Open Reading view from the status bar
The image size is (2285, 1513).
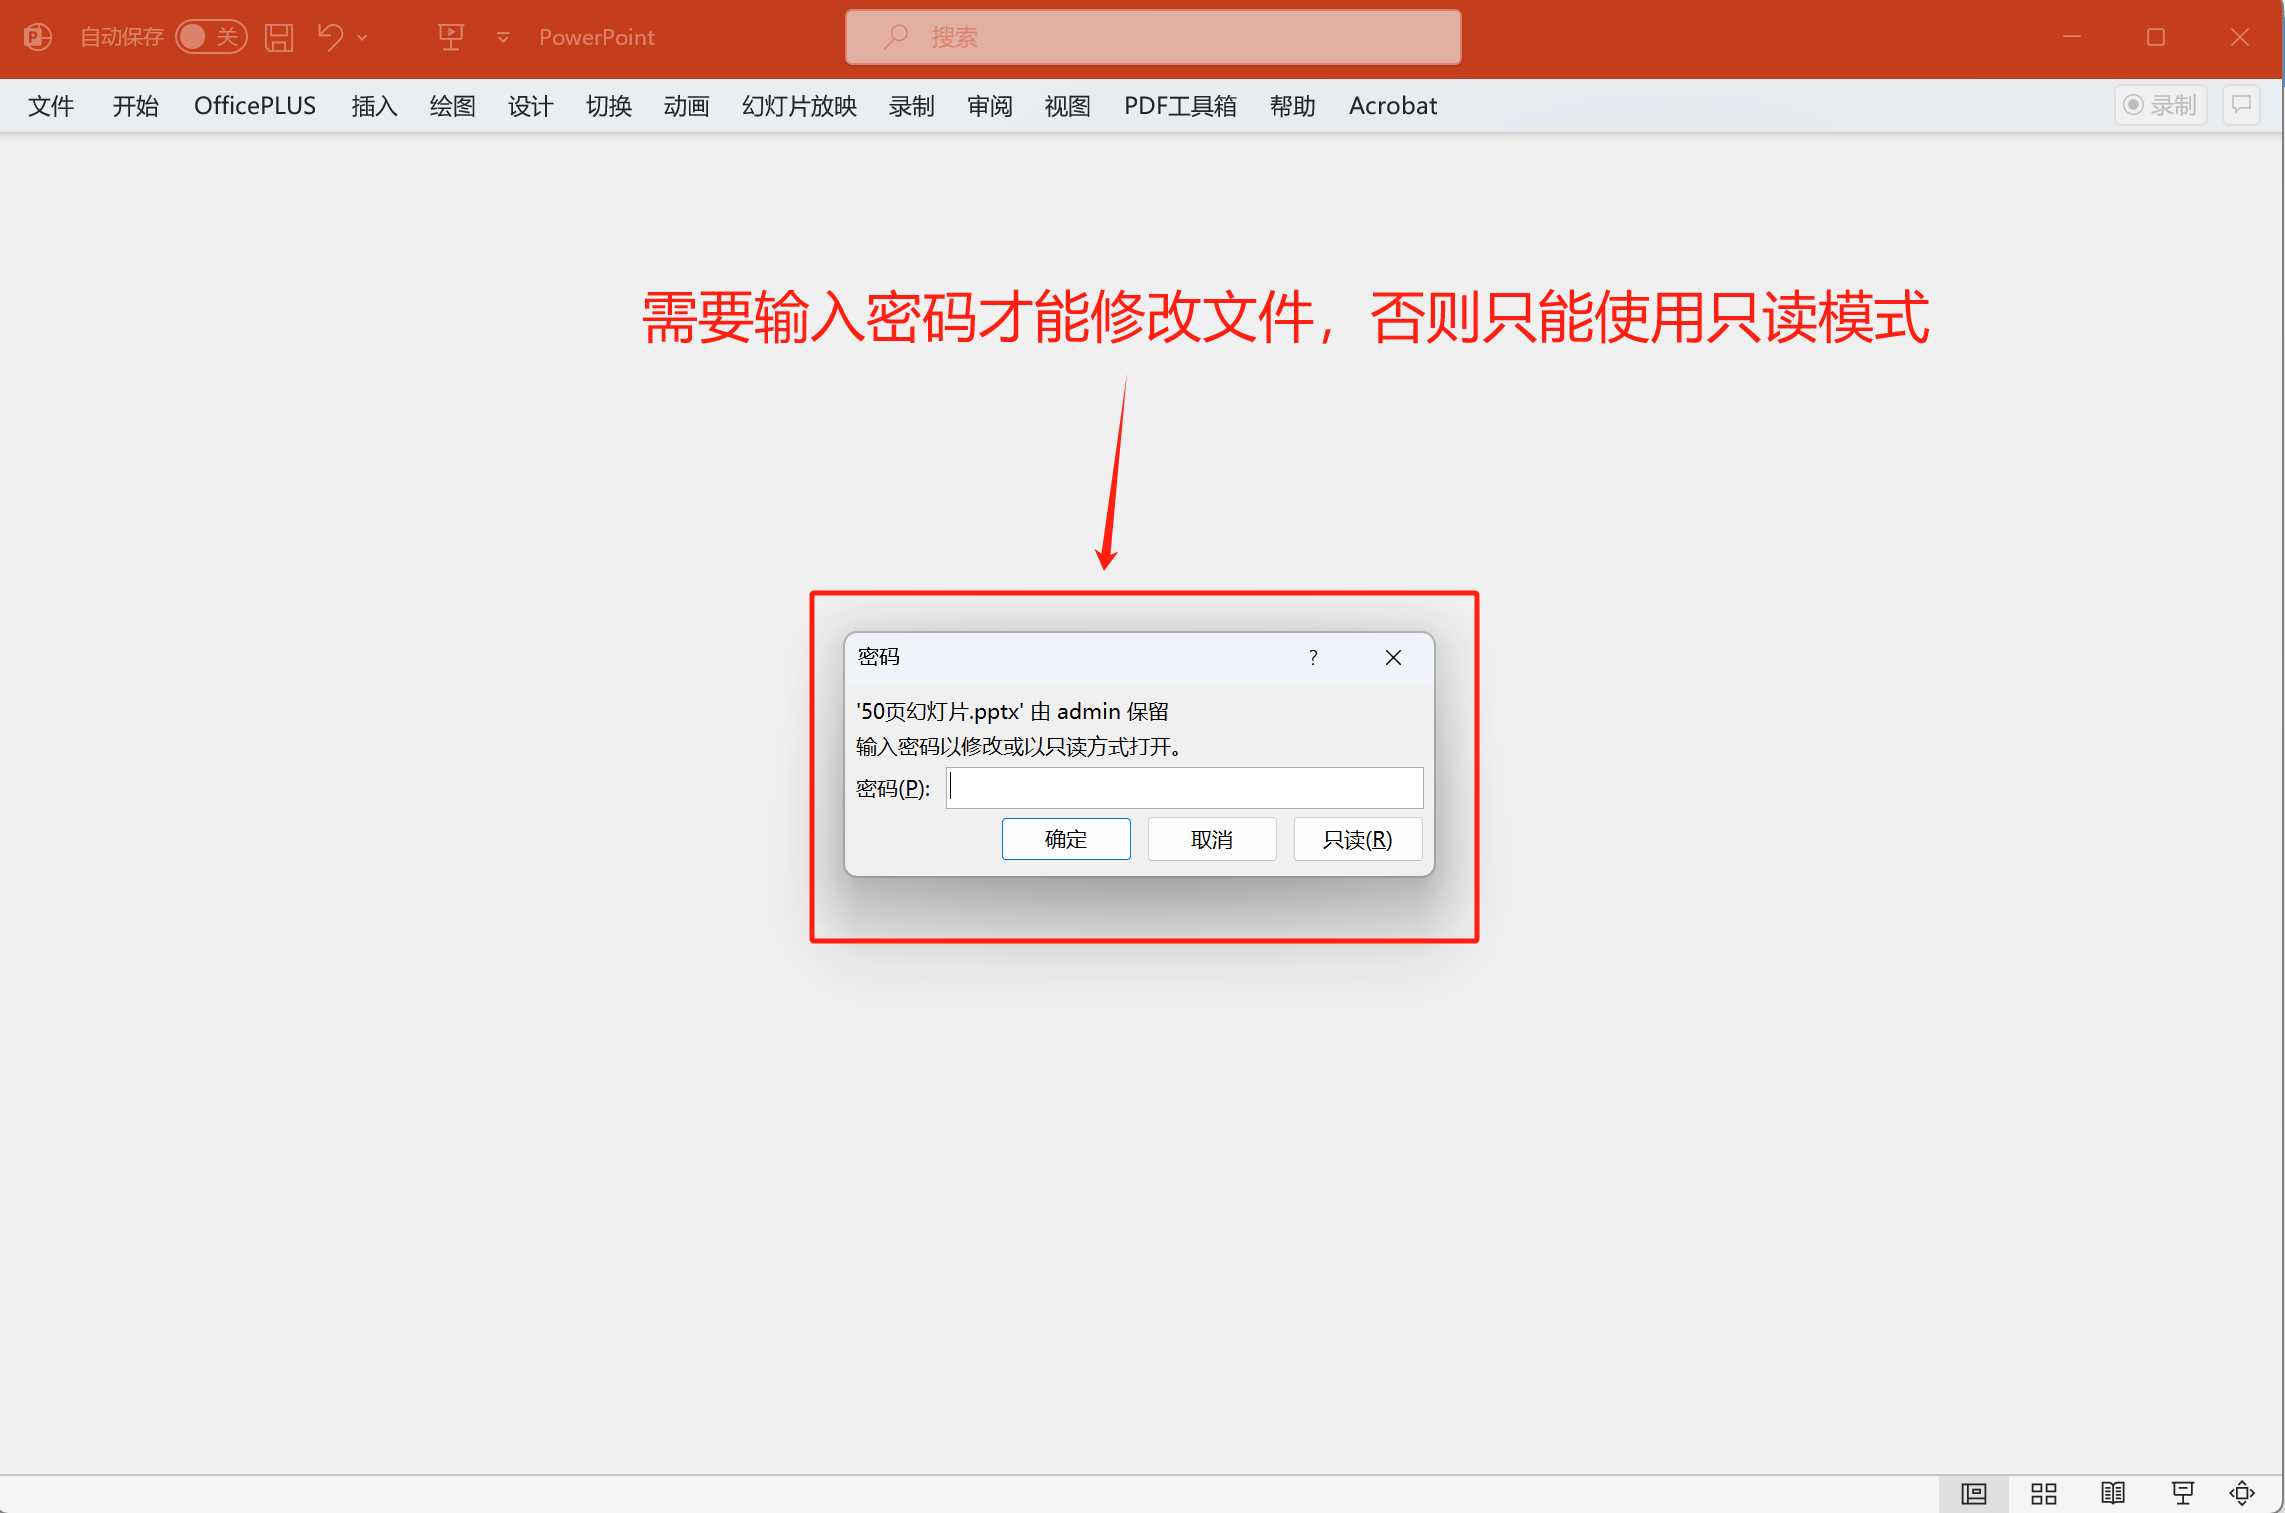pos(2113,1493)
